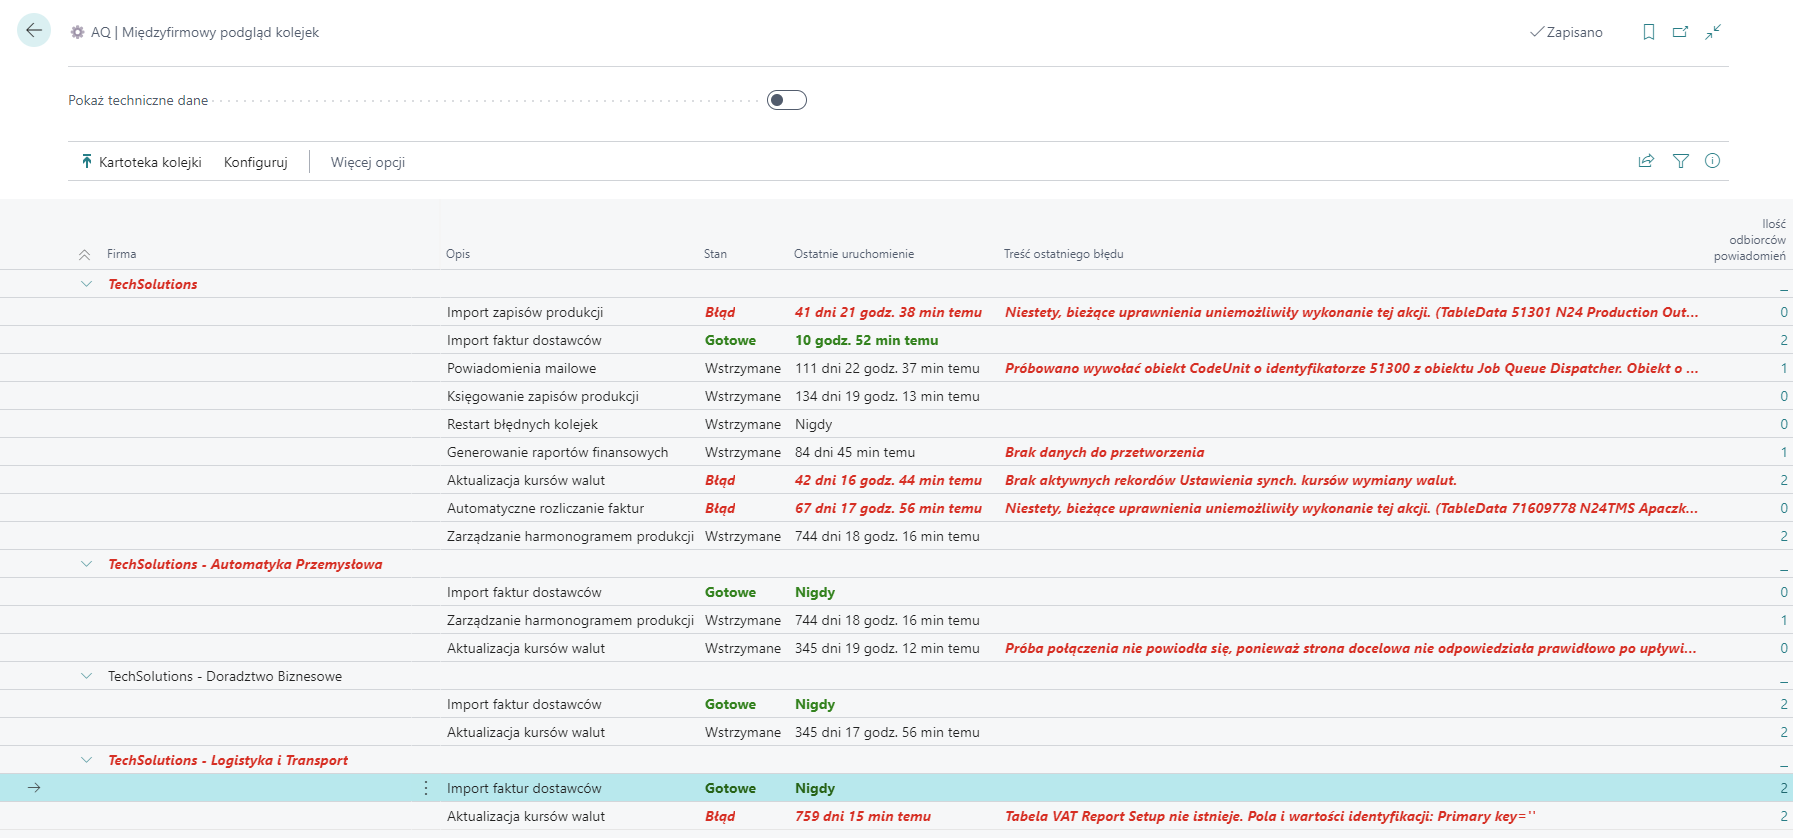Collapse the page with the shrink arrows icon

pos(1713,32)
